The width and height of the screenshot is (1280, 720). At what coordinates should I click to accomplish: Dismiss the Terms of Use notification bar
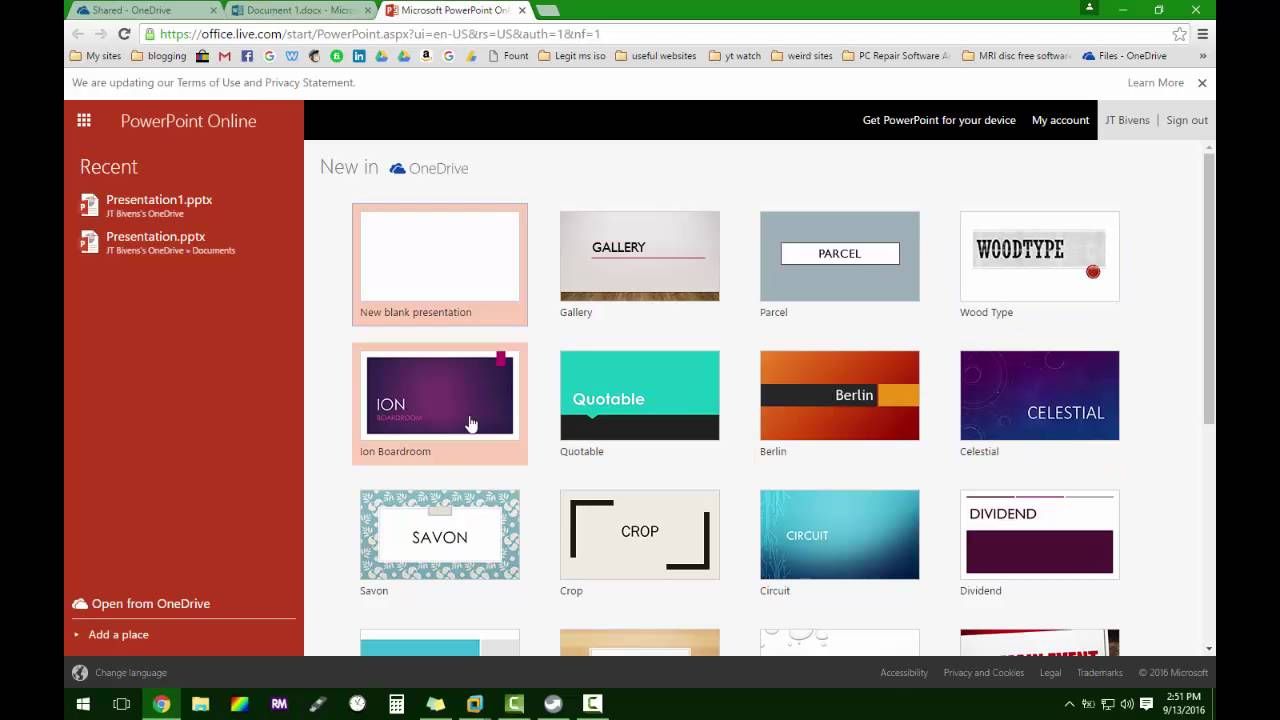point(1202,83)
